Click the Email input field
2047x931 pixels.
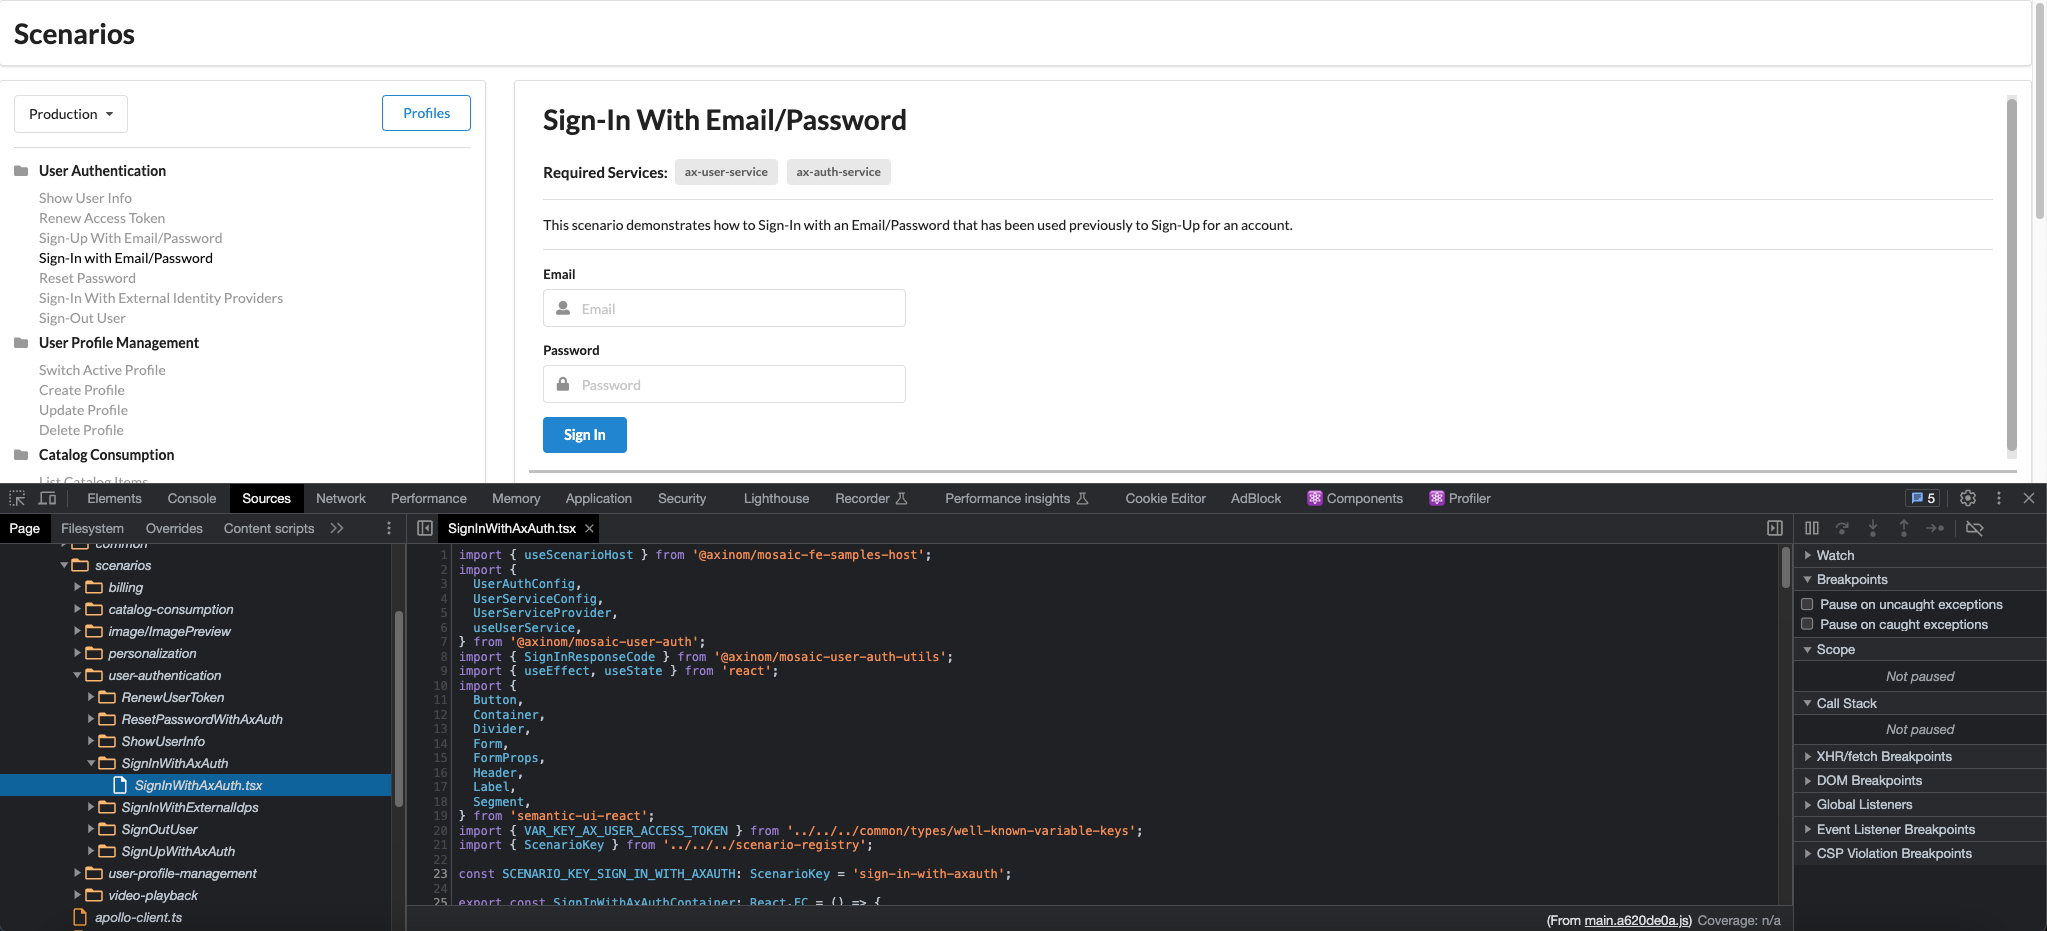(723, 308)
